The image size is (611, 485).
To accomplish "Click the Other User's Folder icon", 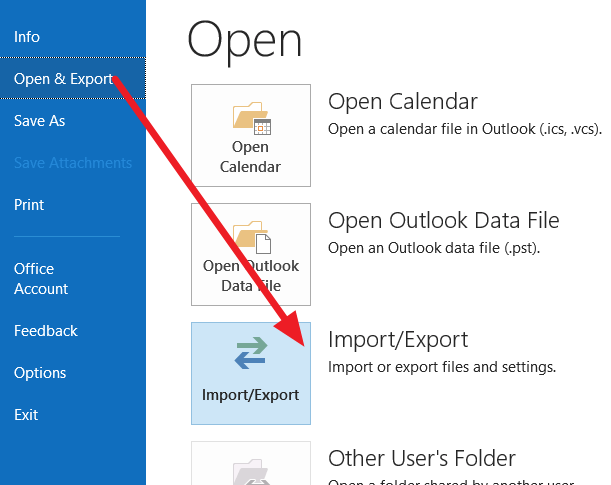I will click(x=252, y=472).
